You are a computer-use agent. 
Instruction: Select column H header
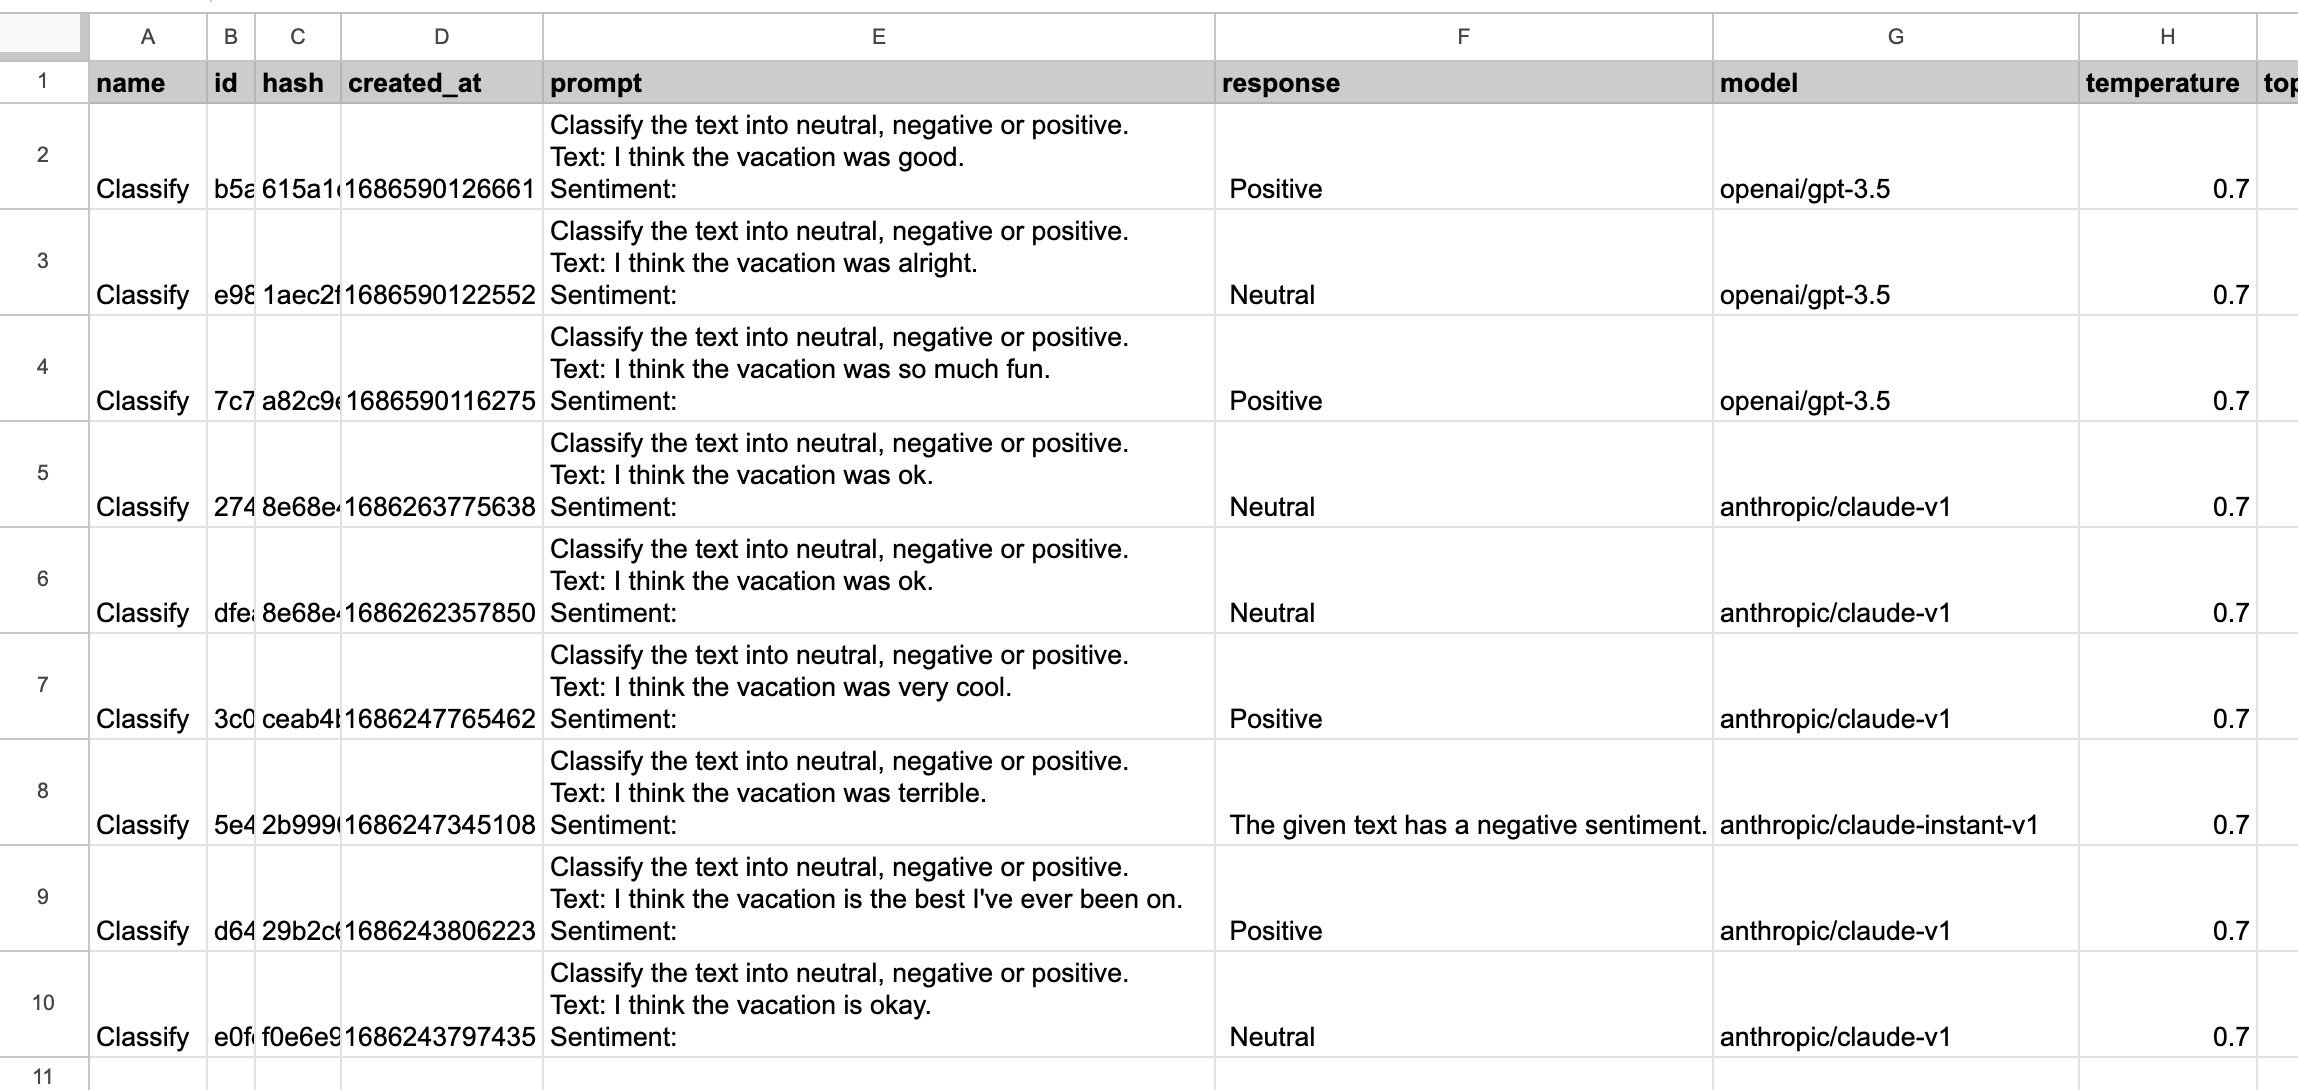[2168, 37]
